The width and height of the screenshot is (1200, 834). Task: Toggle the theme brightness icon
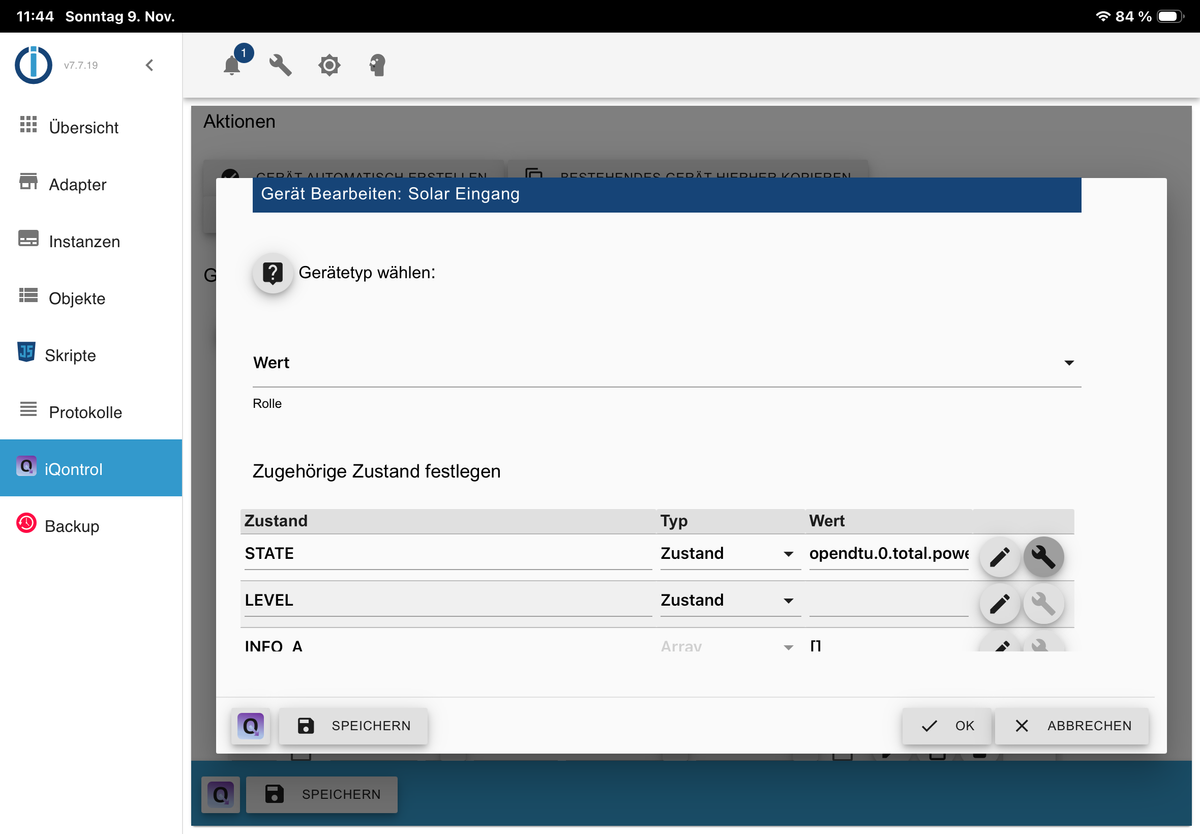[x=329, y=65]
